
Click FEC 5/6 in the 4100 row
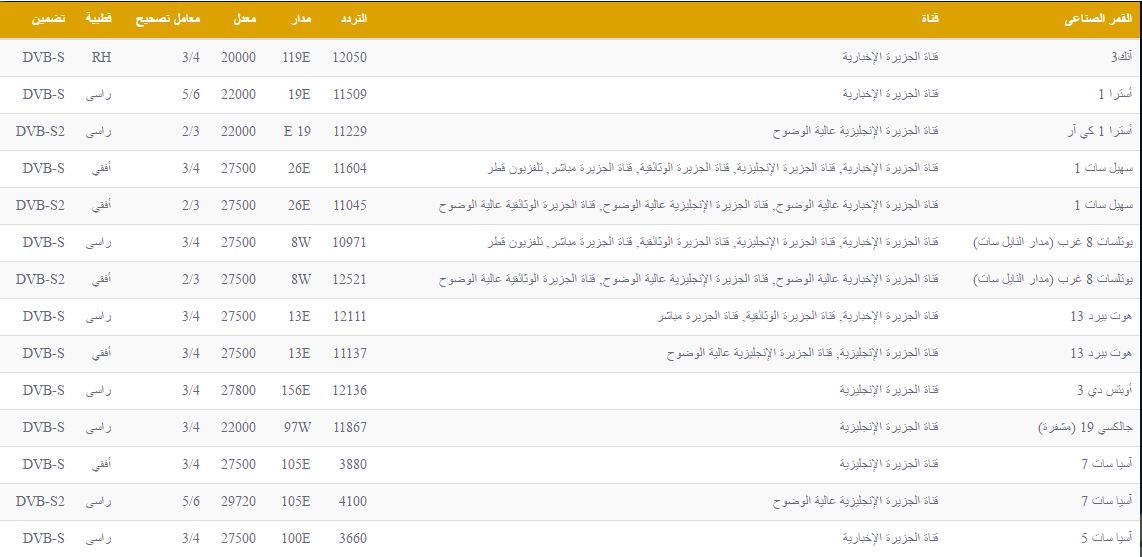coord(192,502)
